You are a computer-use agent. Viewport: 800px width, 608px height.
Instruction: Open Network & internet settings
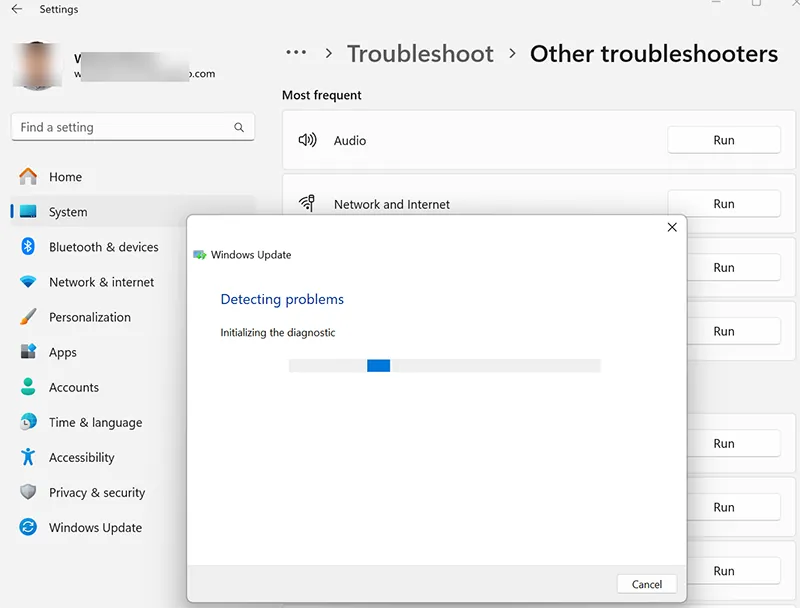98,282
